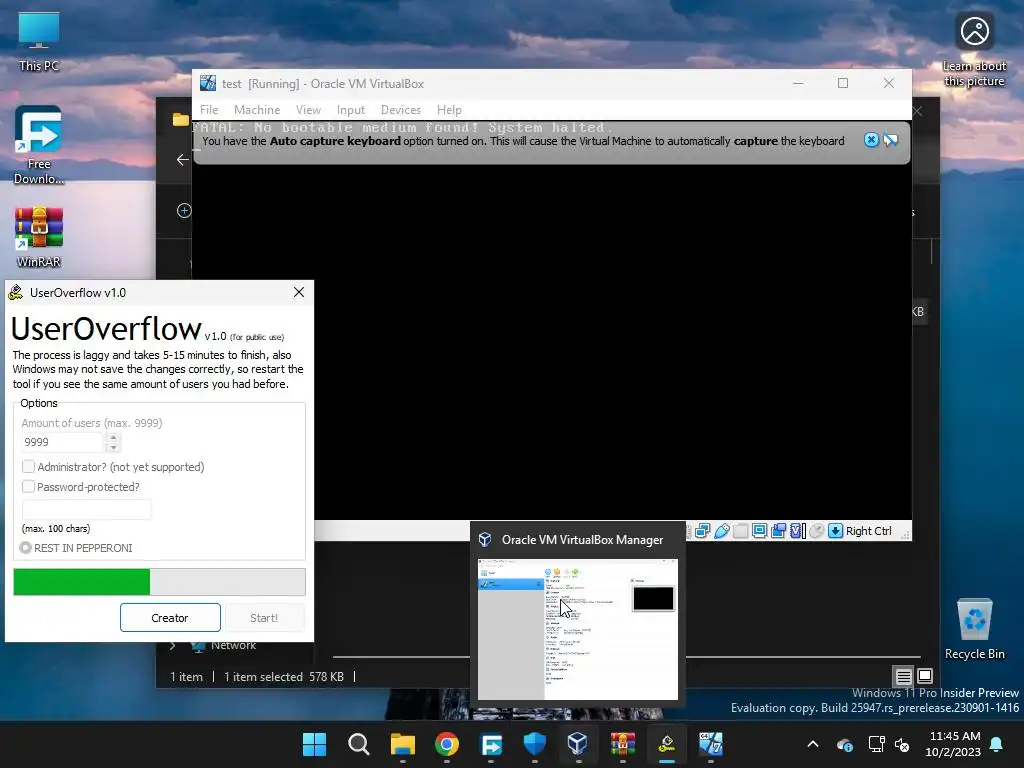This screenshot has width=1024, height=768.
Task: Open the Recycle Bin desktop icon
Action: [974, 629]
